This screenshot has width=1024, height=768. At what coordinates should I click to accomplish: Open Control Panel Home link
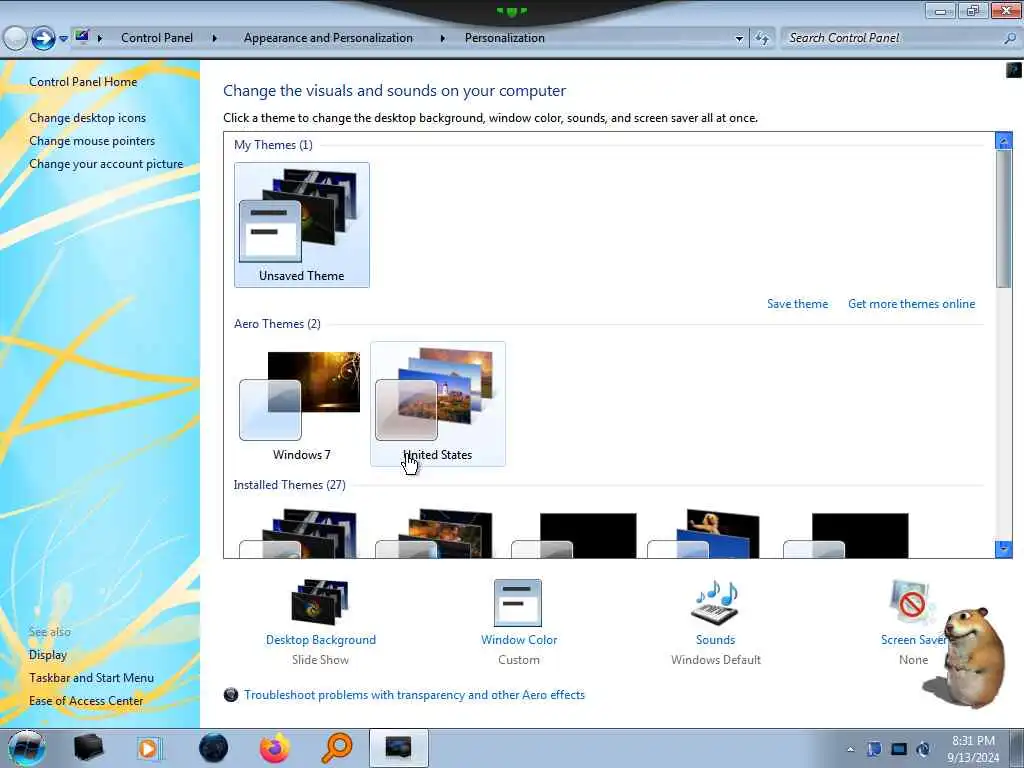83,82
